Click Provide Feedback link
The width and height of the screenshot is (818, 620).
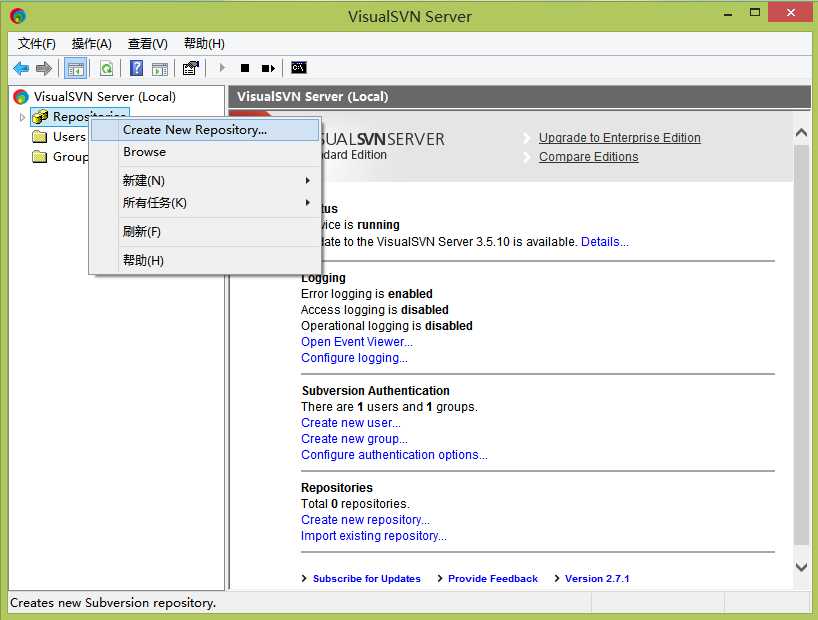[x=492, y=579]
